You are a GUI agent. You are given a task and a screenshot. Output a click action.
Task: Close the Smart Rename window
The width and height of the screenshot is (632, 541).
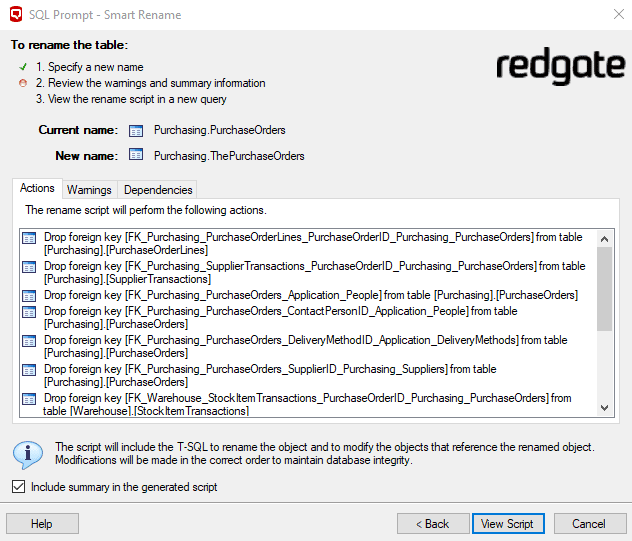click(x=619, y=15)
